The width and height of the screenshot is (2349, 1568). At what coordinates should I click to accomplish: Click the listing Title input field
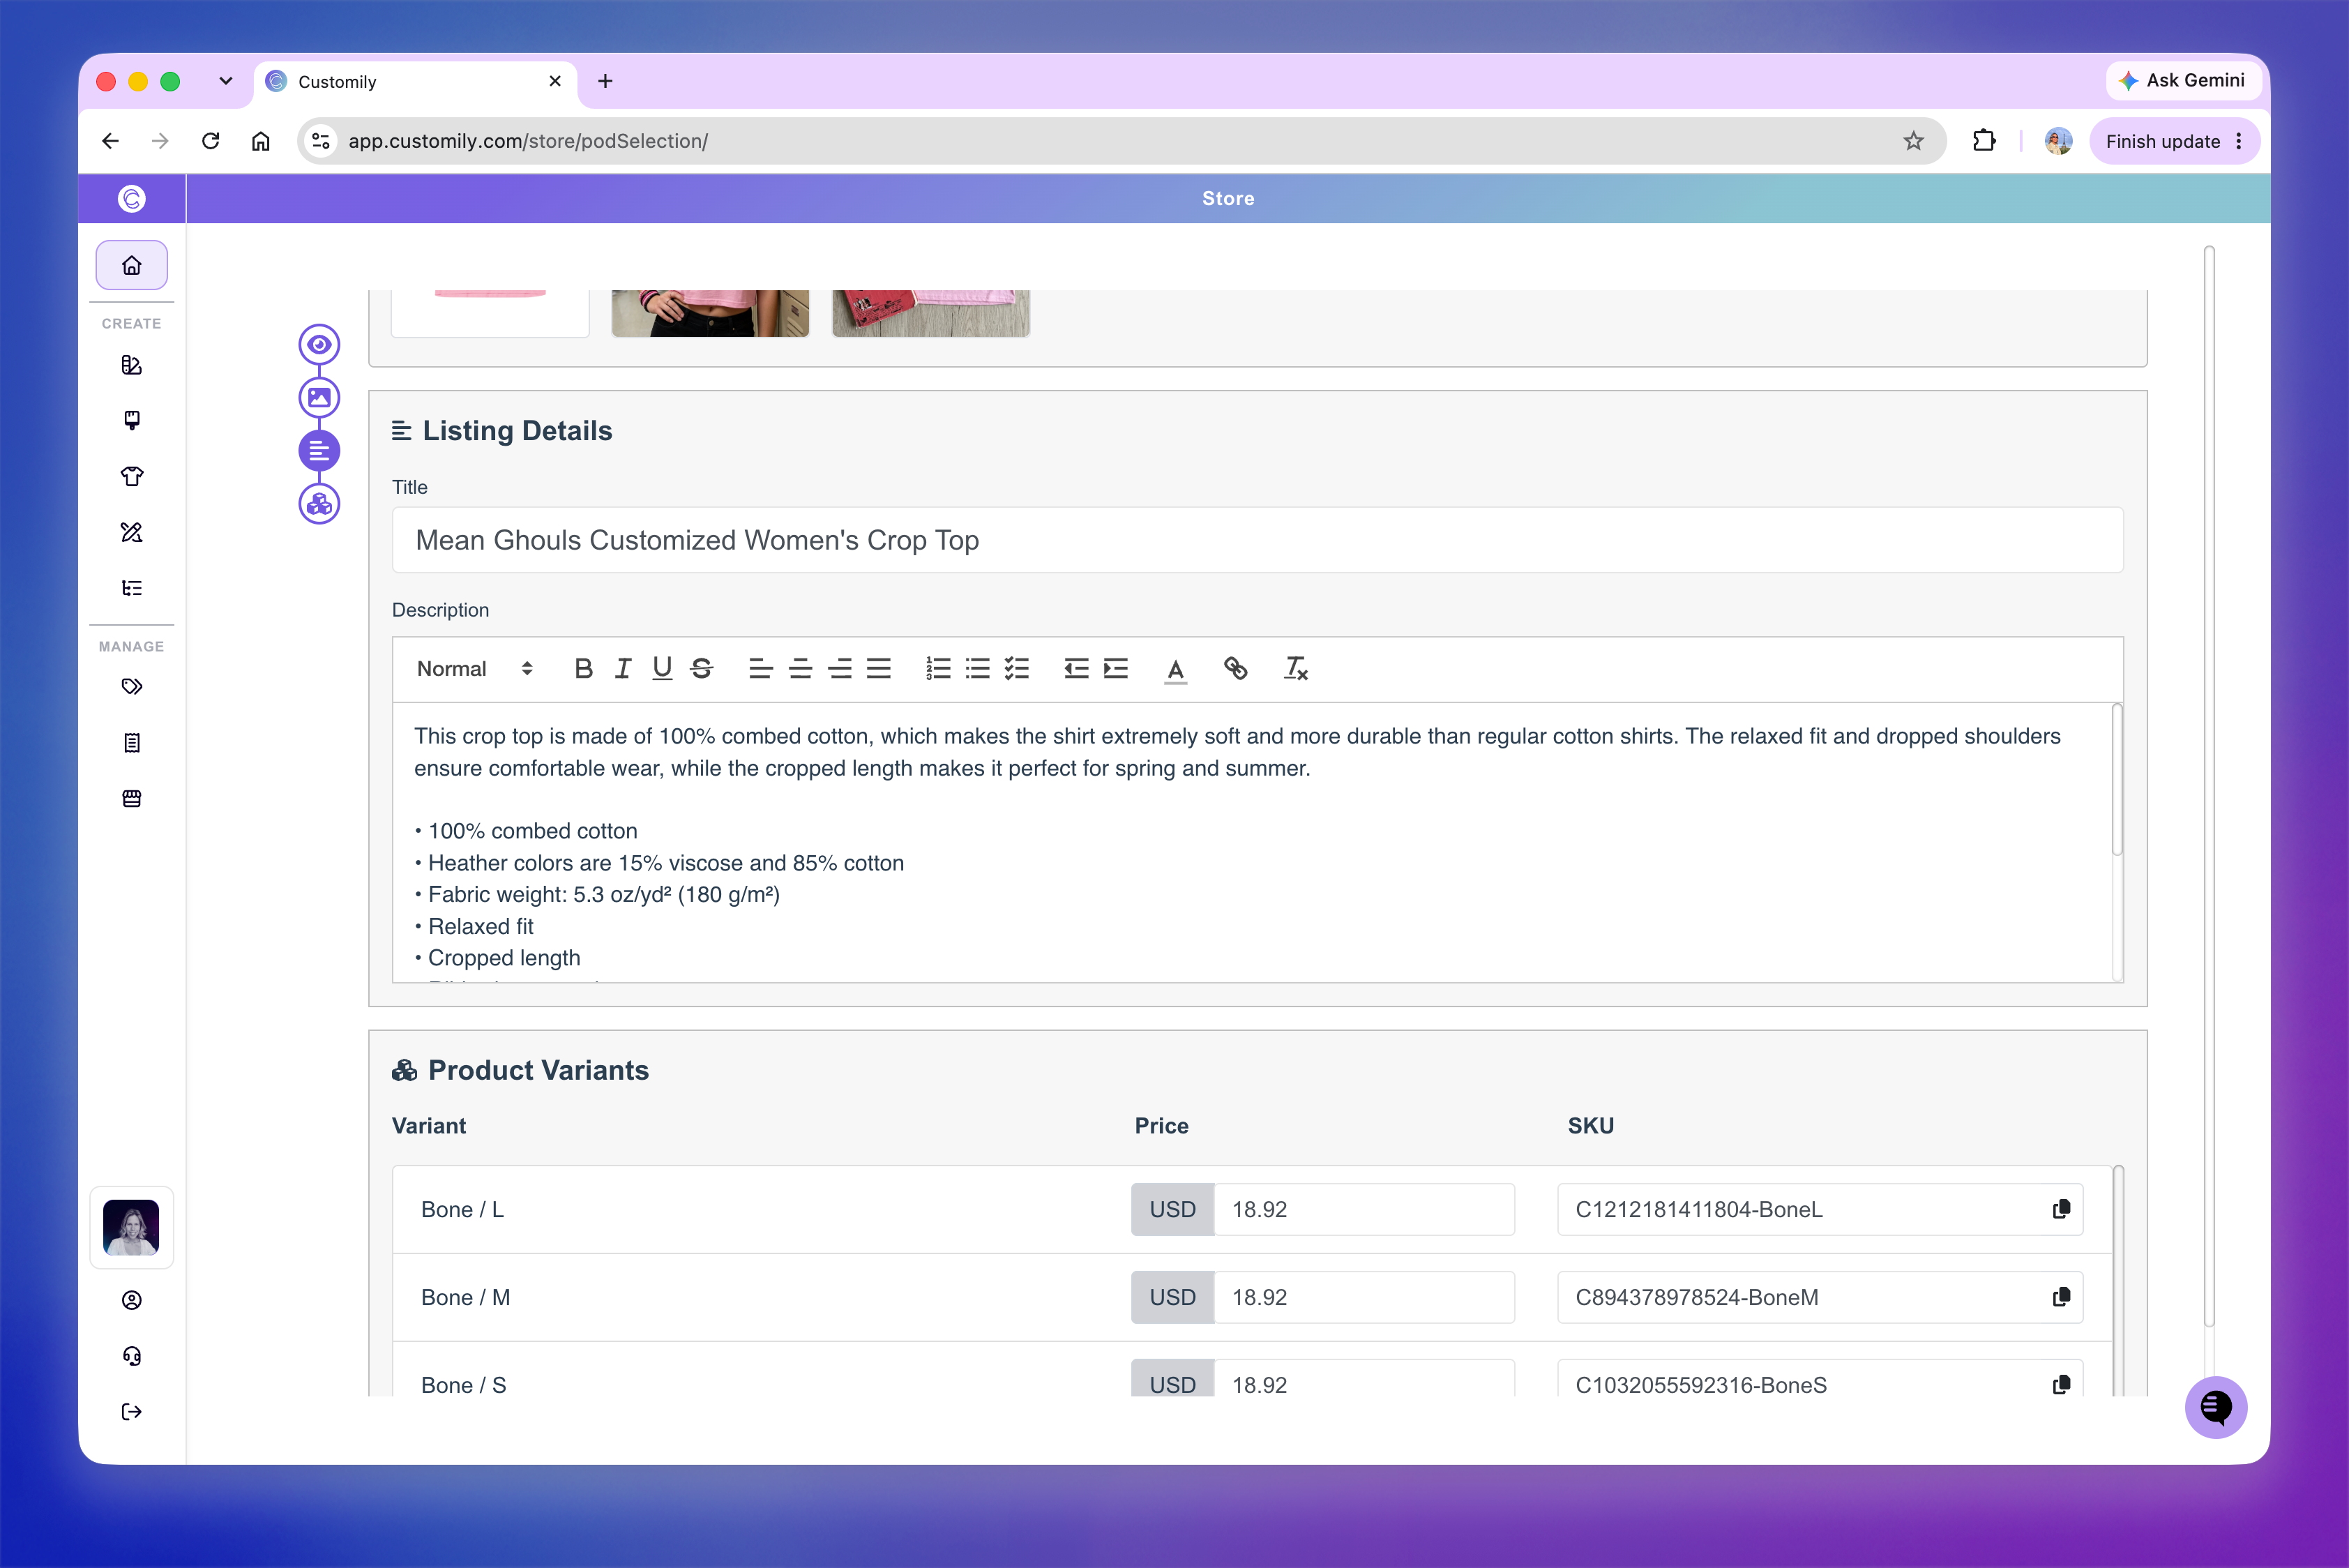[1257, 540]
